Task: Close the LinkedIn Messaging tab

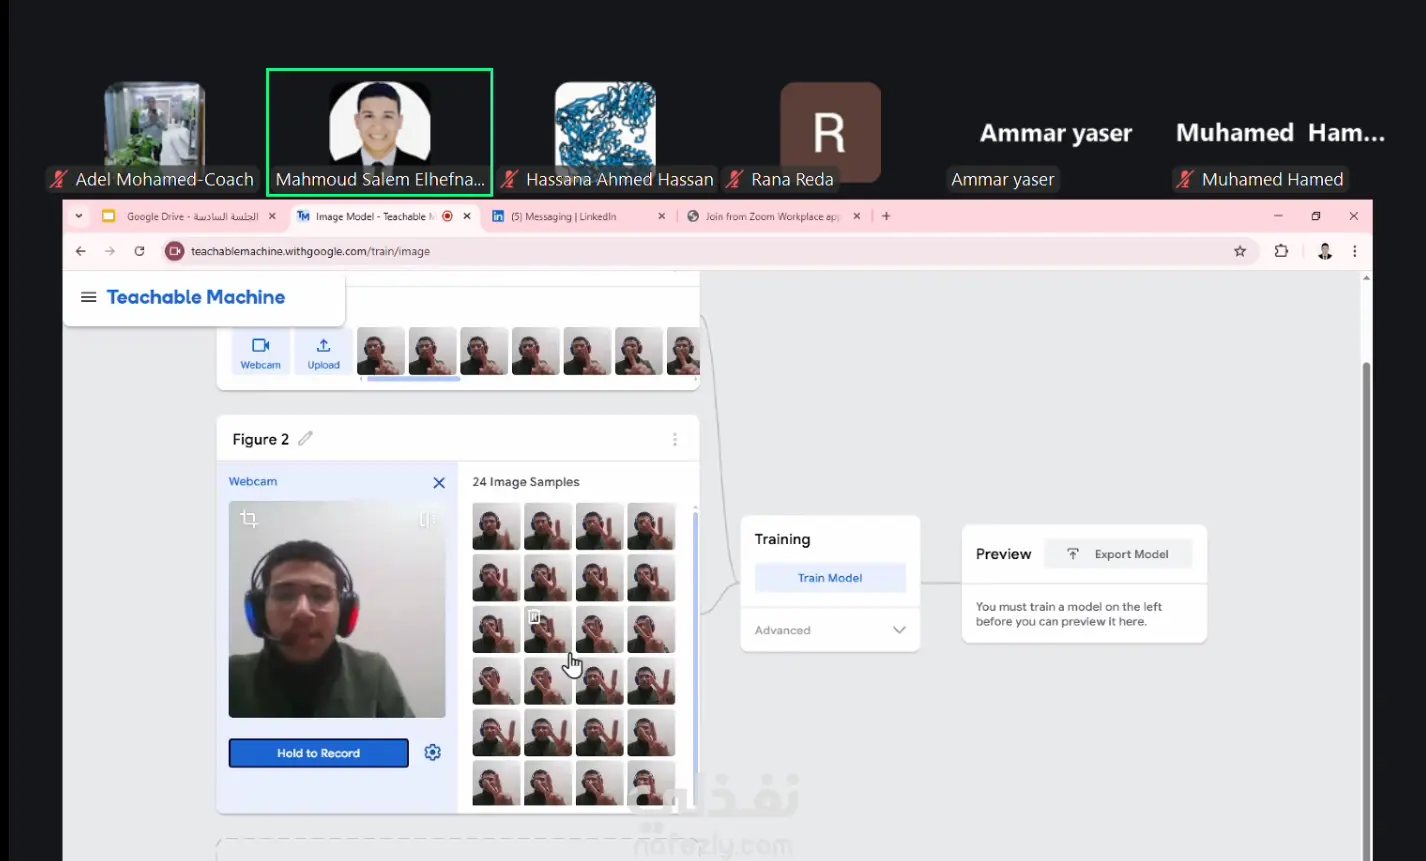Action: [x=662, y=216]
